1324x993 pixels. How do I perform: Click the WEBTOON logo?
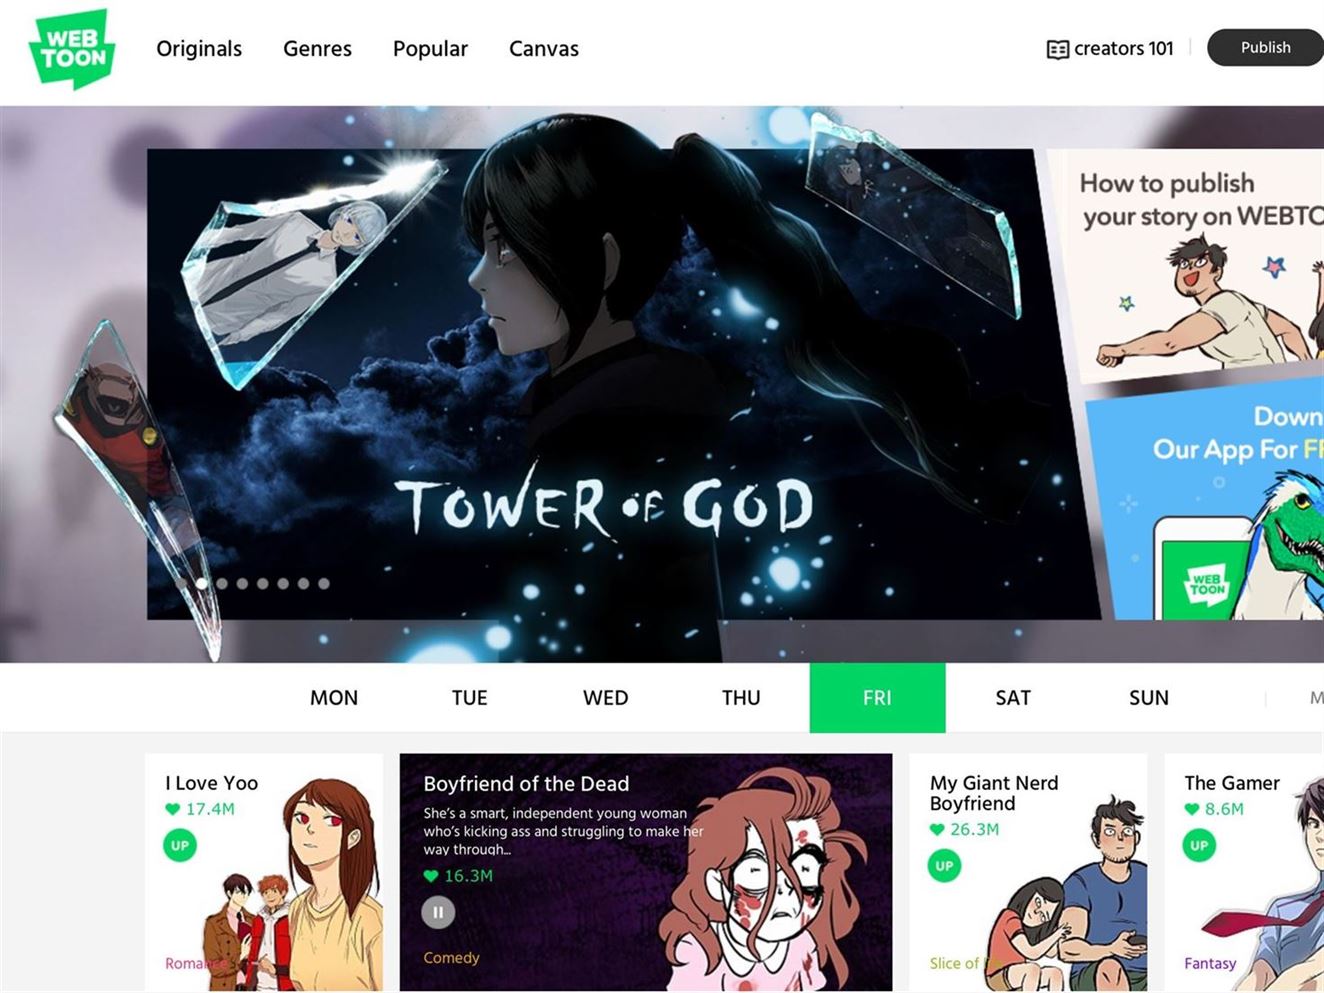(x=71, y=49)
